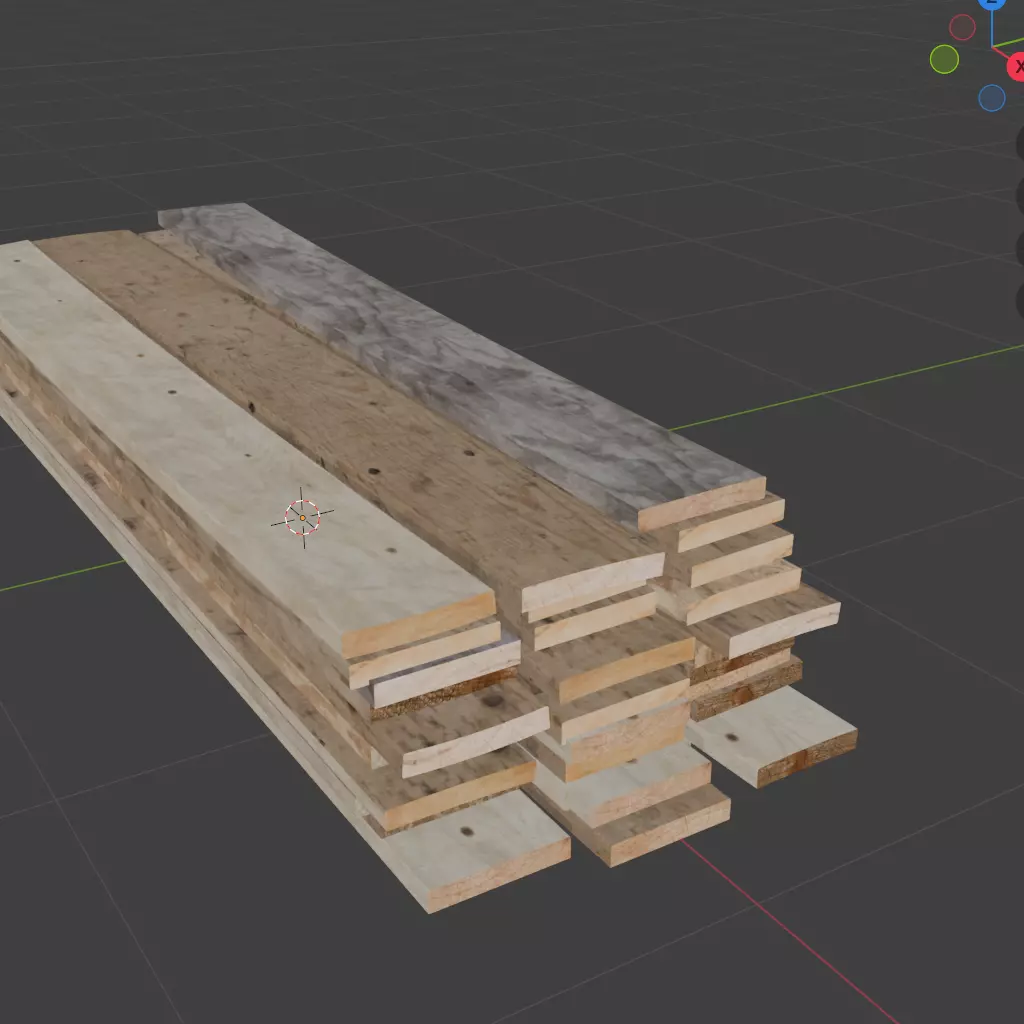Click the hollow red negative X gizmo circle
This screenshot has height=1024, width=1024.
[x=962, y=27]
